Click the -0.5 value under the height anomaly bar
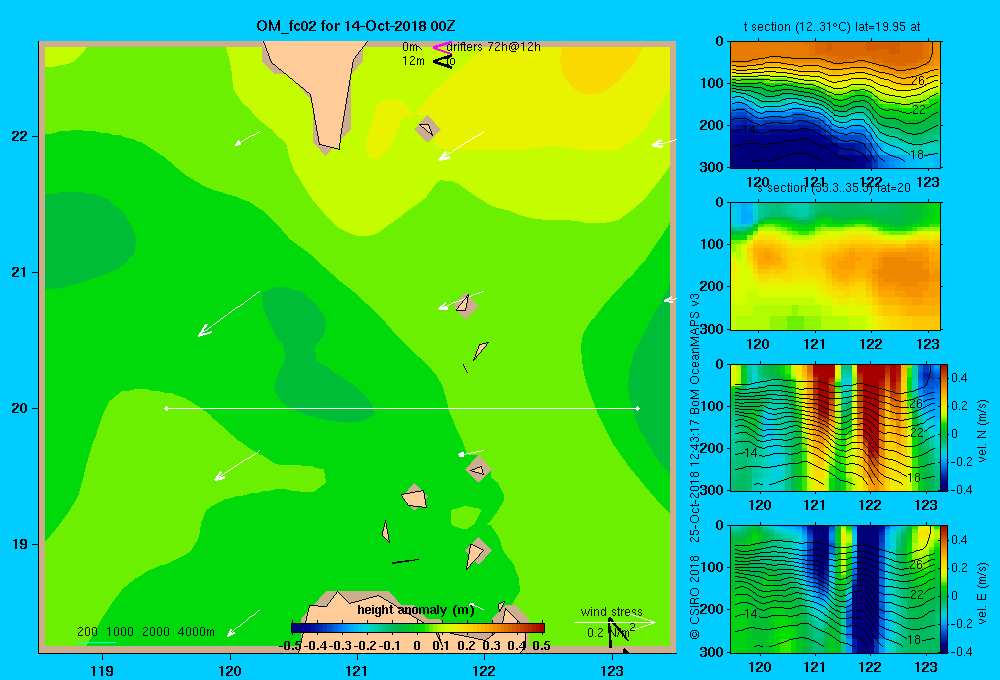This screenshot has height=680, width=1000. pyautogui.click(x=291, y=646)
